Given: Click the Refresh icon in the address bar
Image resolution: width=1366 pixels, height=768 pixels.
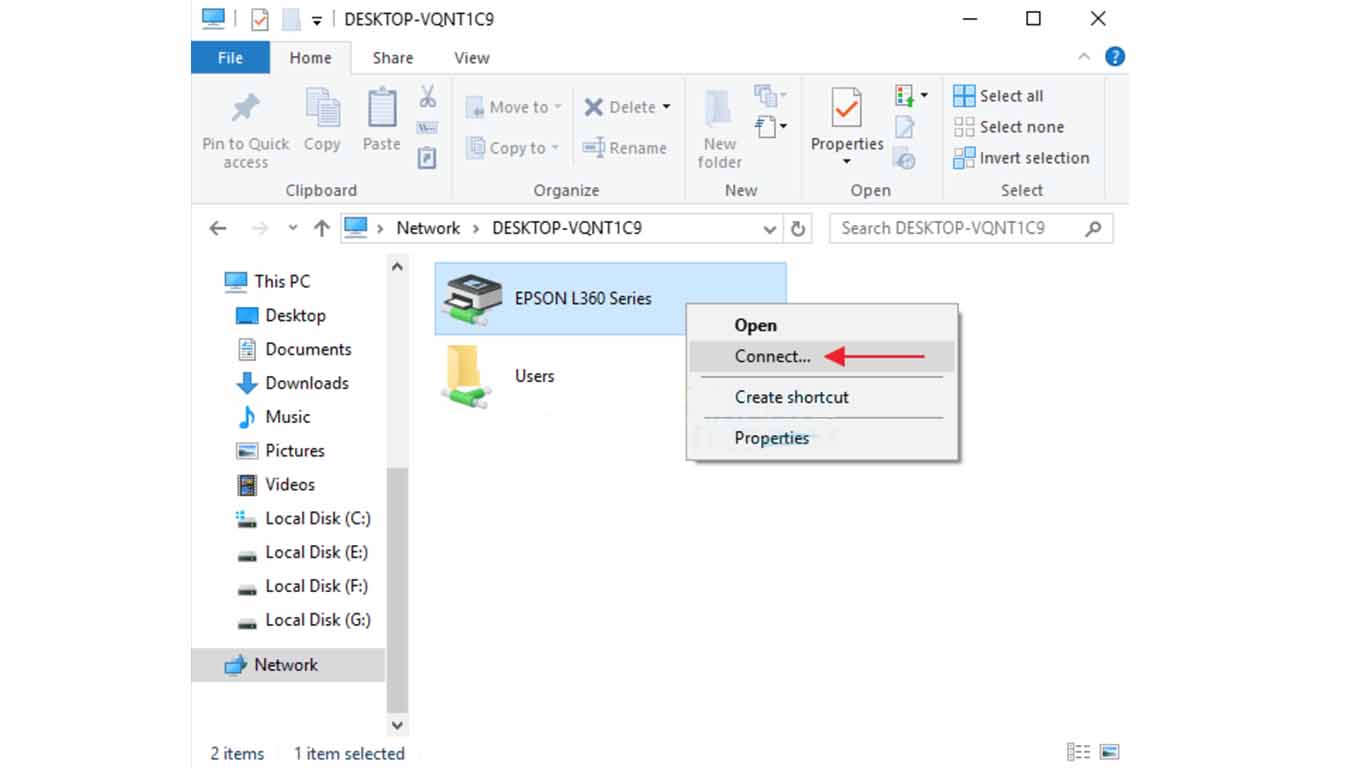Looking at the screenshot, I should click(x=797, y=228).
